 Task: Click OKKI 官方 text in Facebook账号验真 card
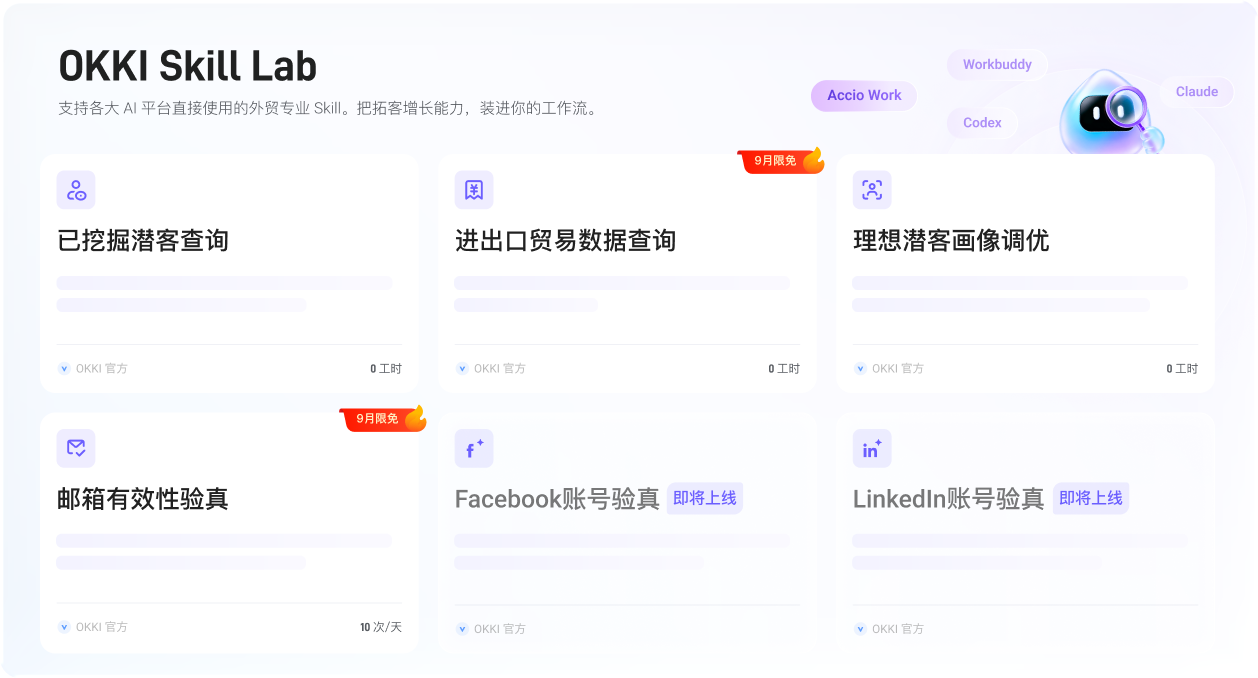pyautogui.click(x=500, y=629)
